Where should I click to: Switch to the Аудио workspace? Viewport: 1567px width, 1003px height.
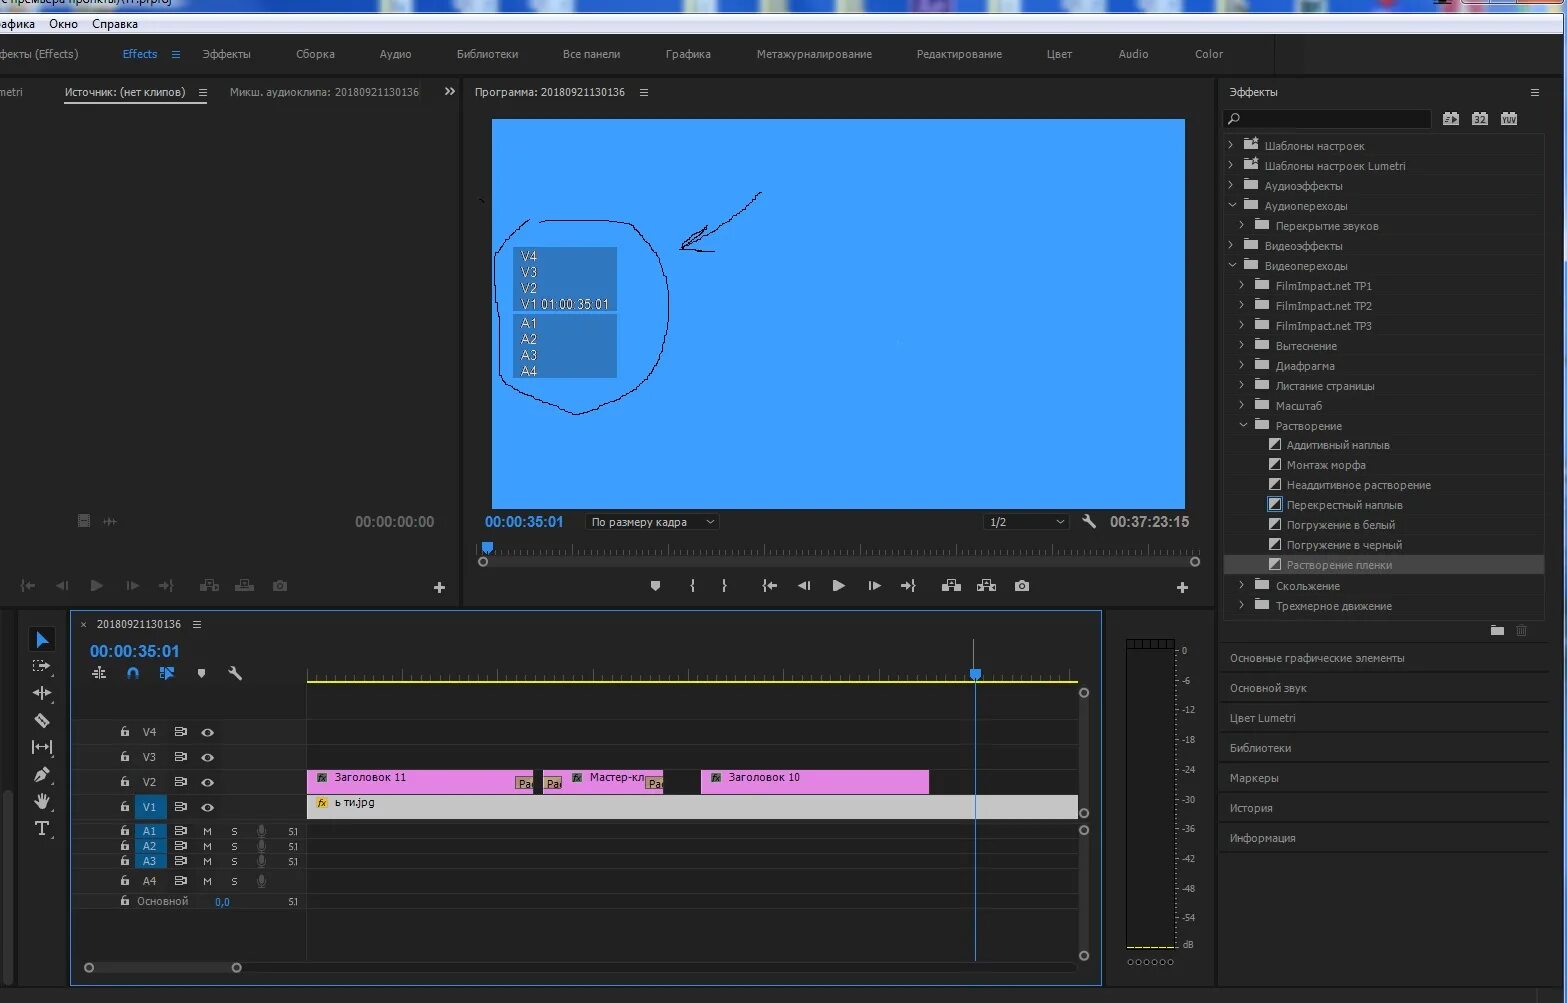click(395, 54)
